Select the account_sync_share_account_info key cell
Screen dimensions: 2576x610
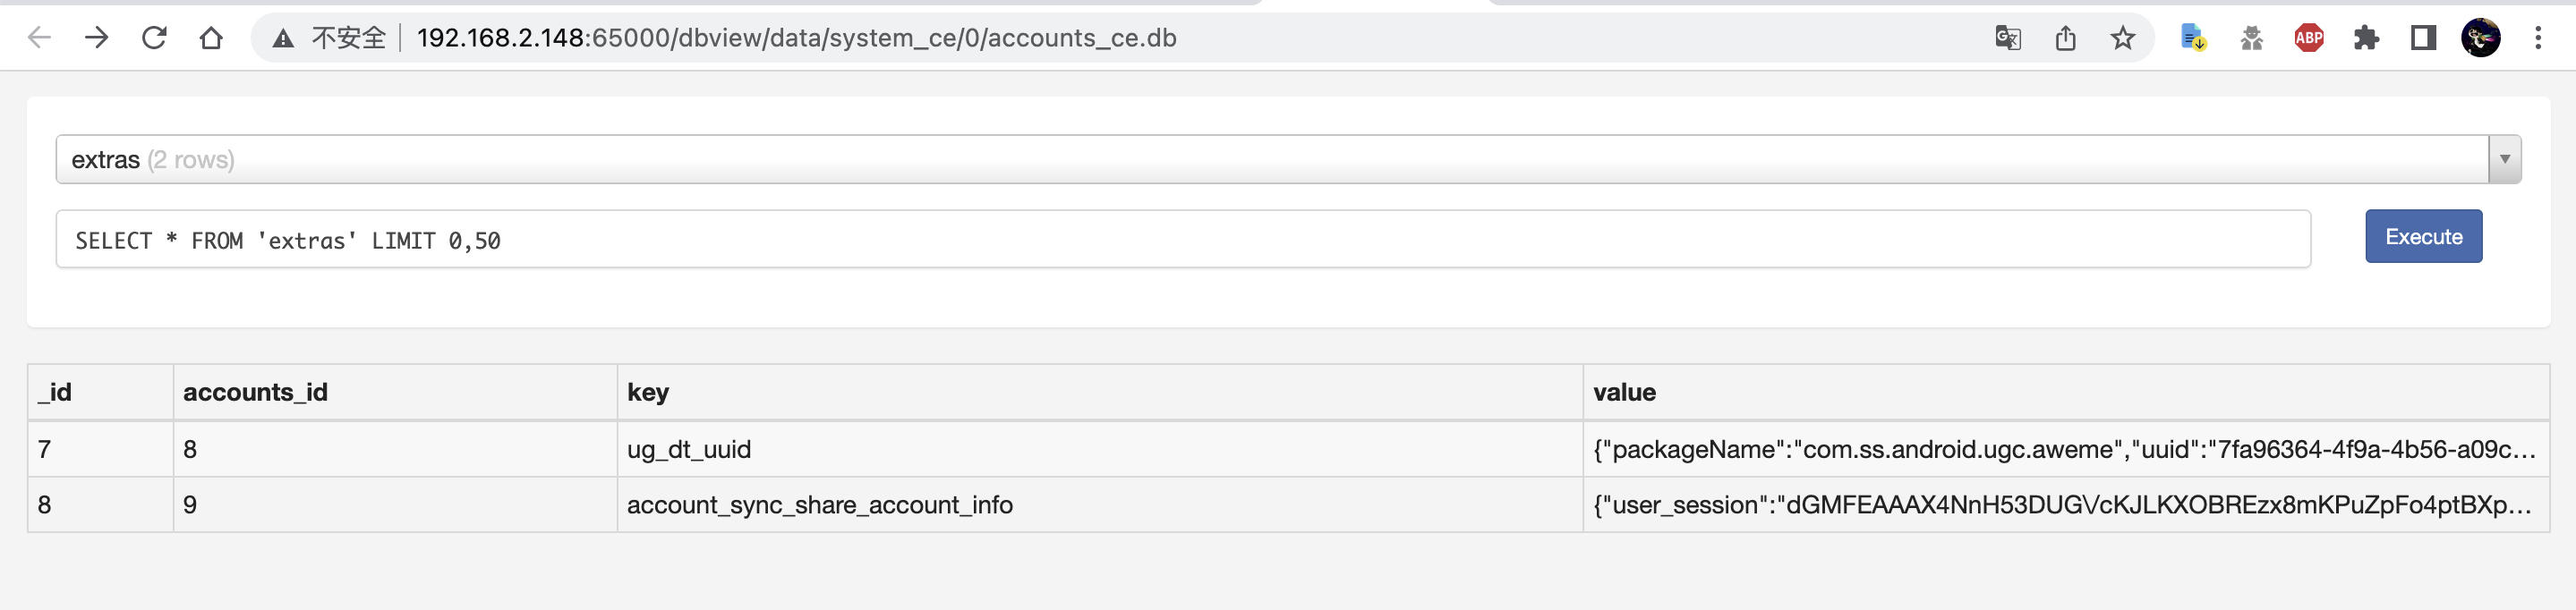(x=820, y=505)
